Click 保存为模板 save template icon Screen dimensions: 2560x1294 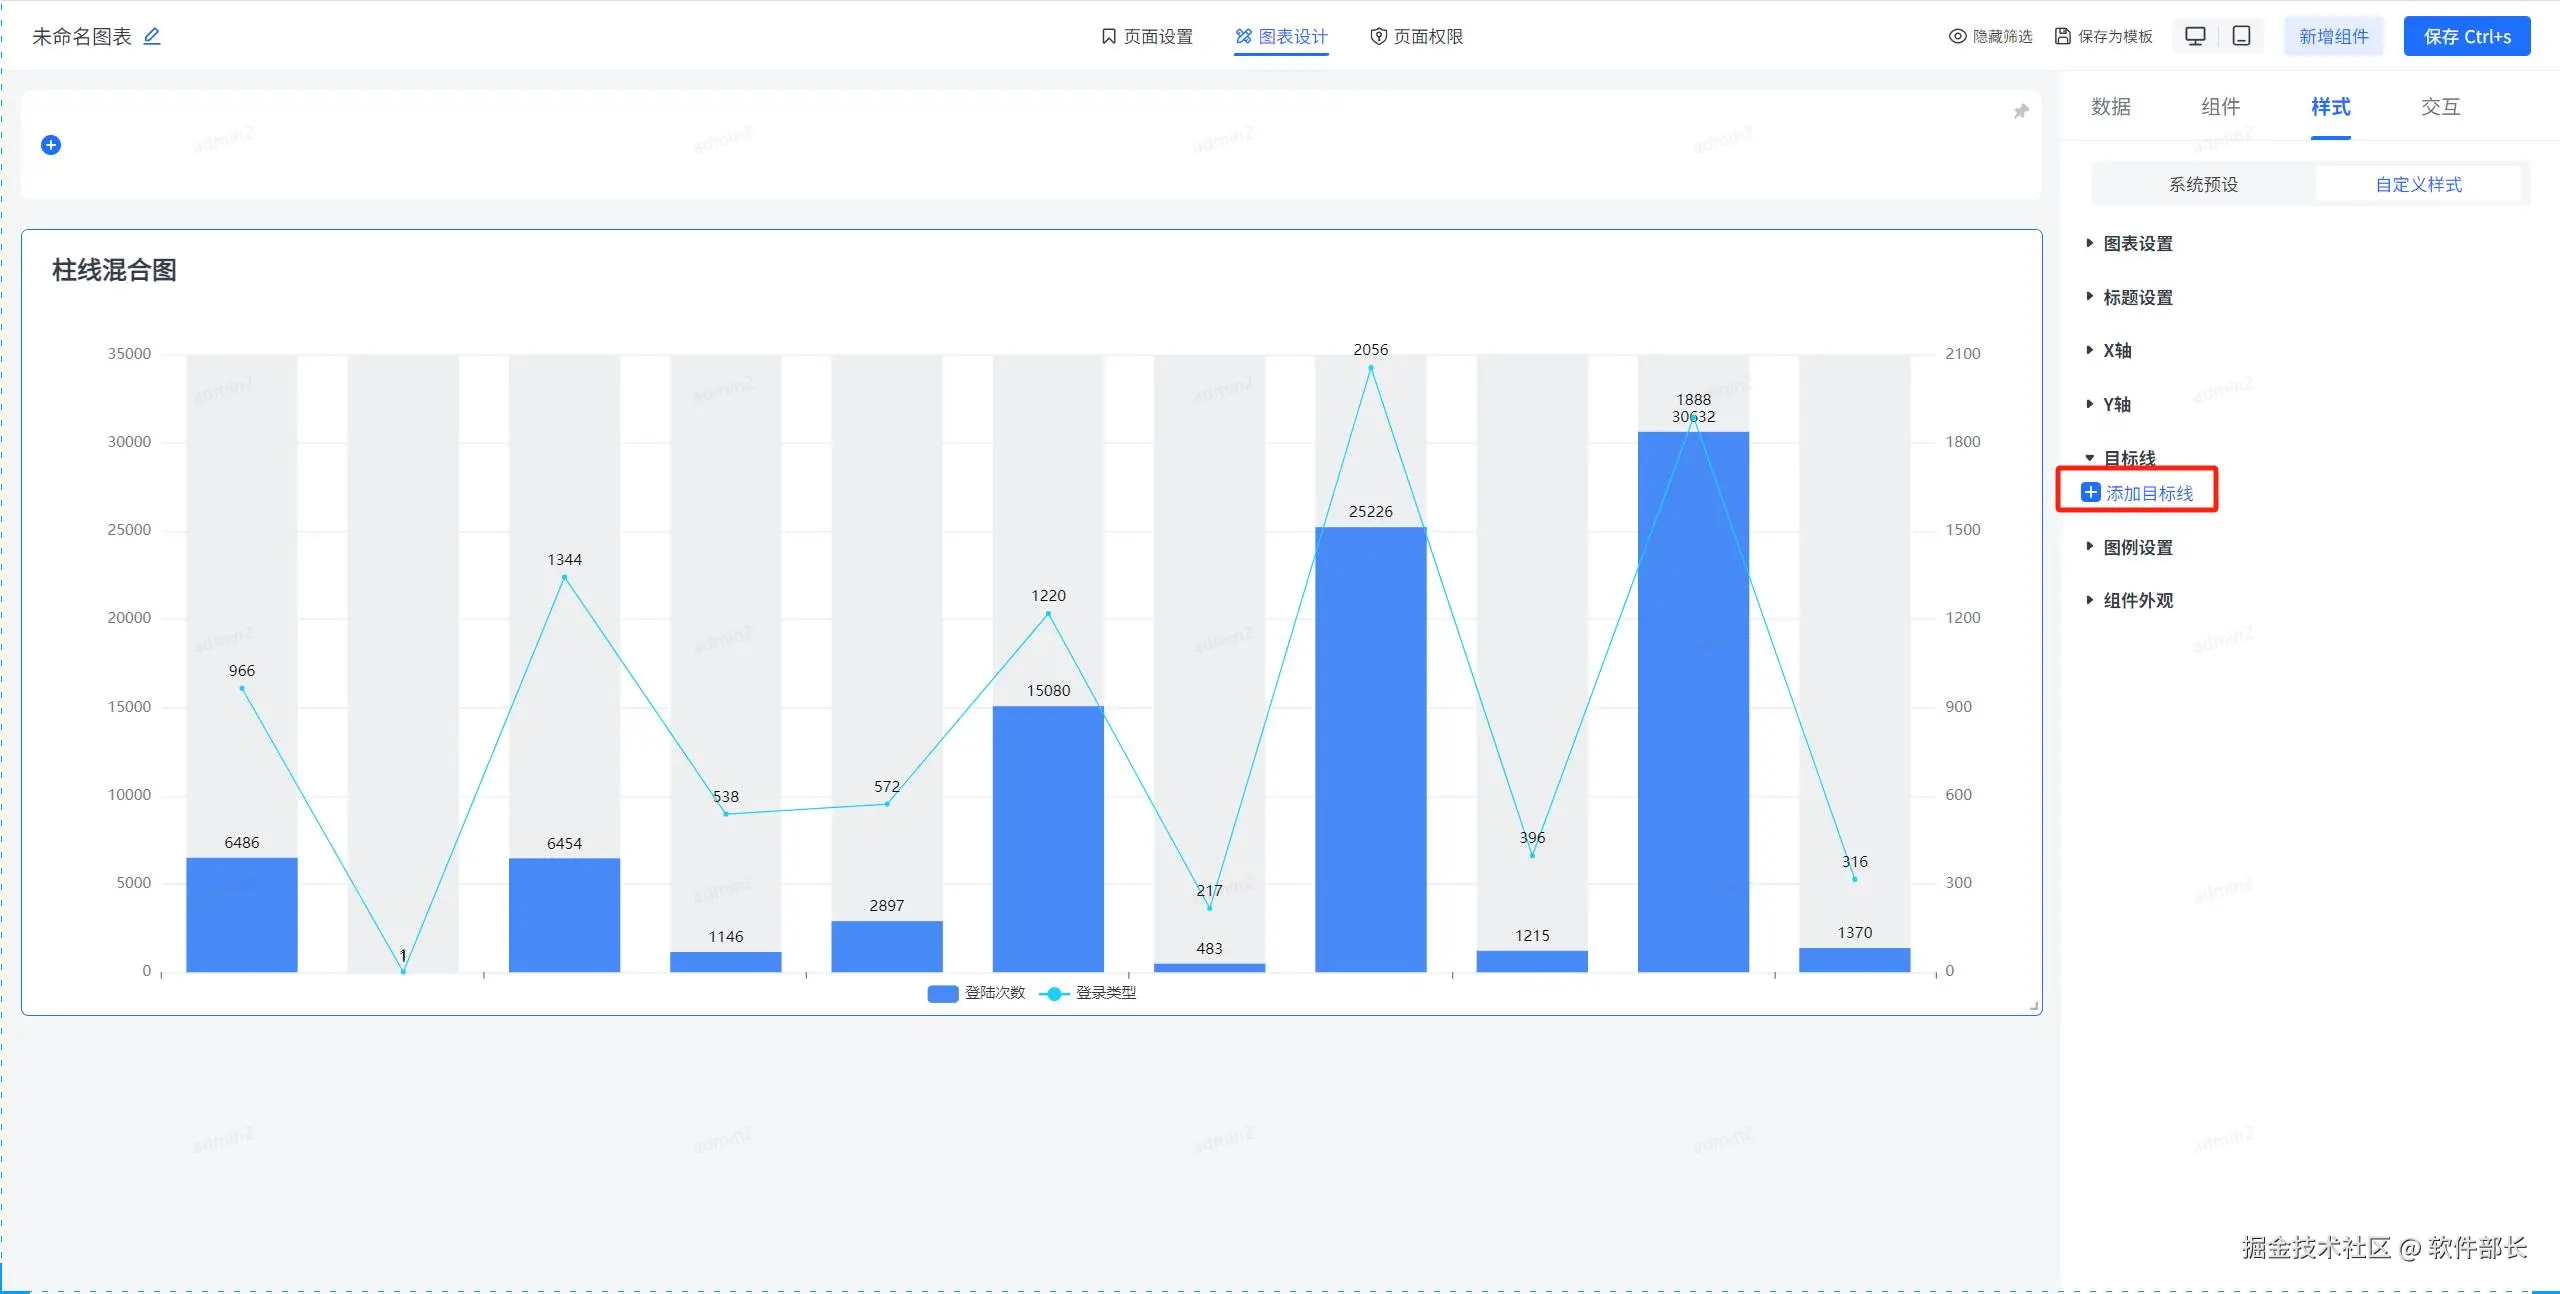point(2062,36)
